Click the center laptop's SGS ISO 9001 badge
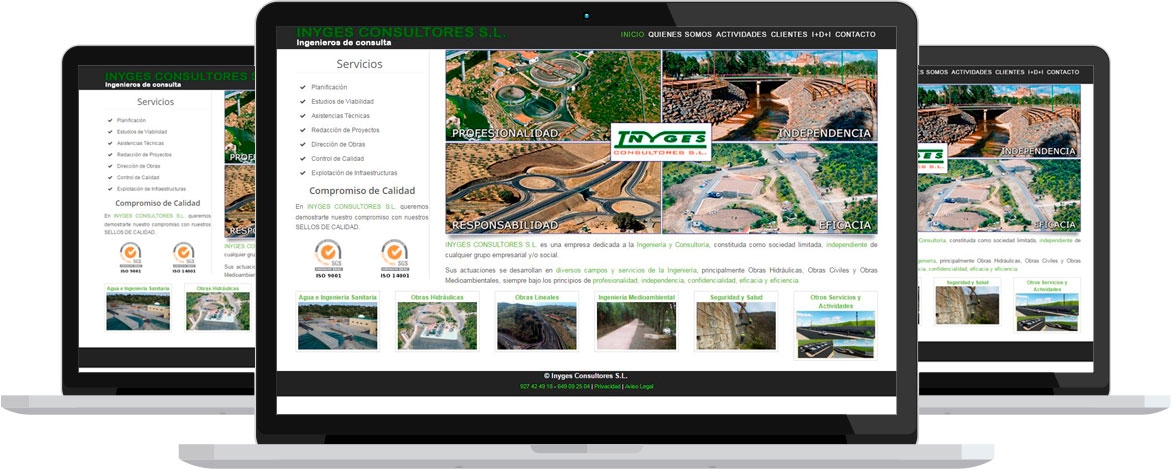 [x=328, y=259]
